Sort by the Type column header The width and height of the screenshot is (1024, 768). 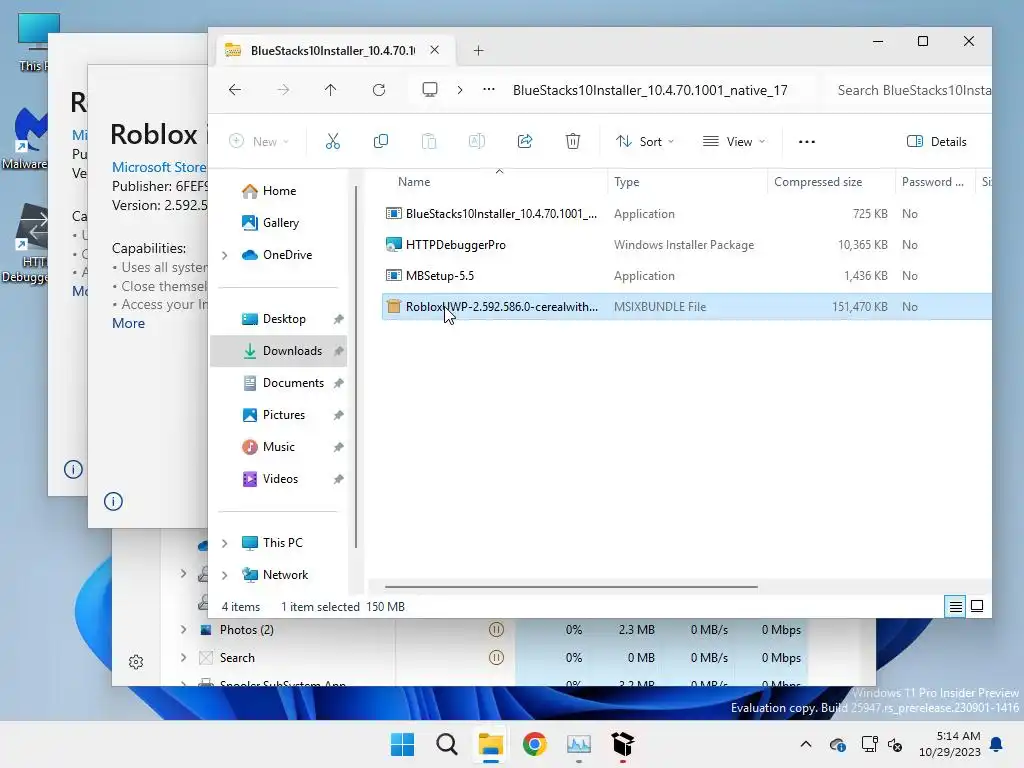tap(626, 182)
